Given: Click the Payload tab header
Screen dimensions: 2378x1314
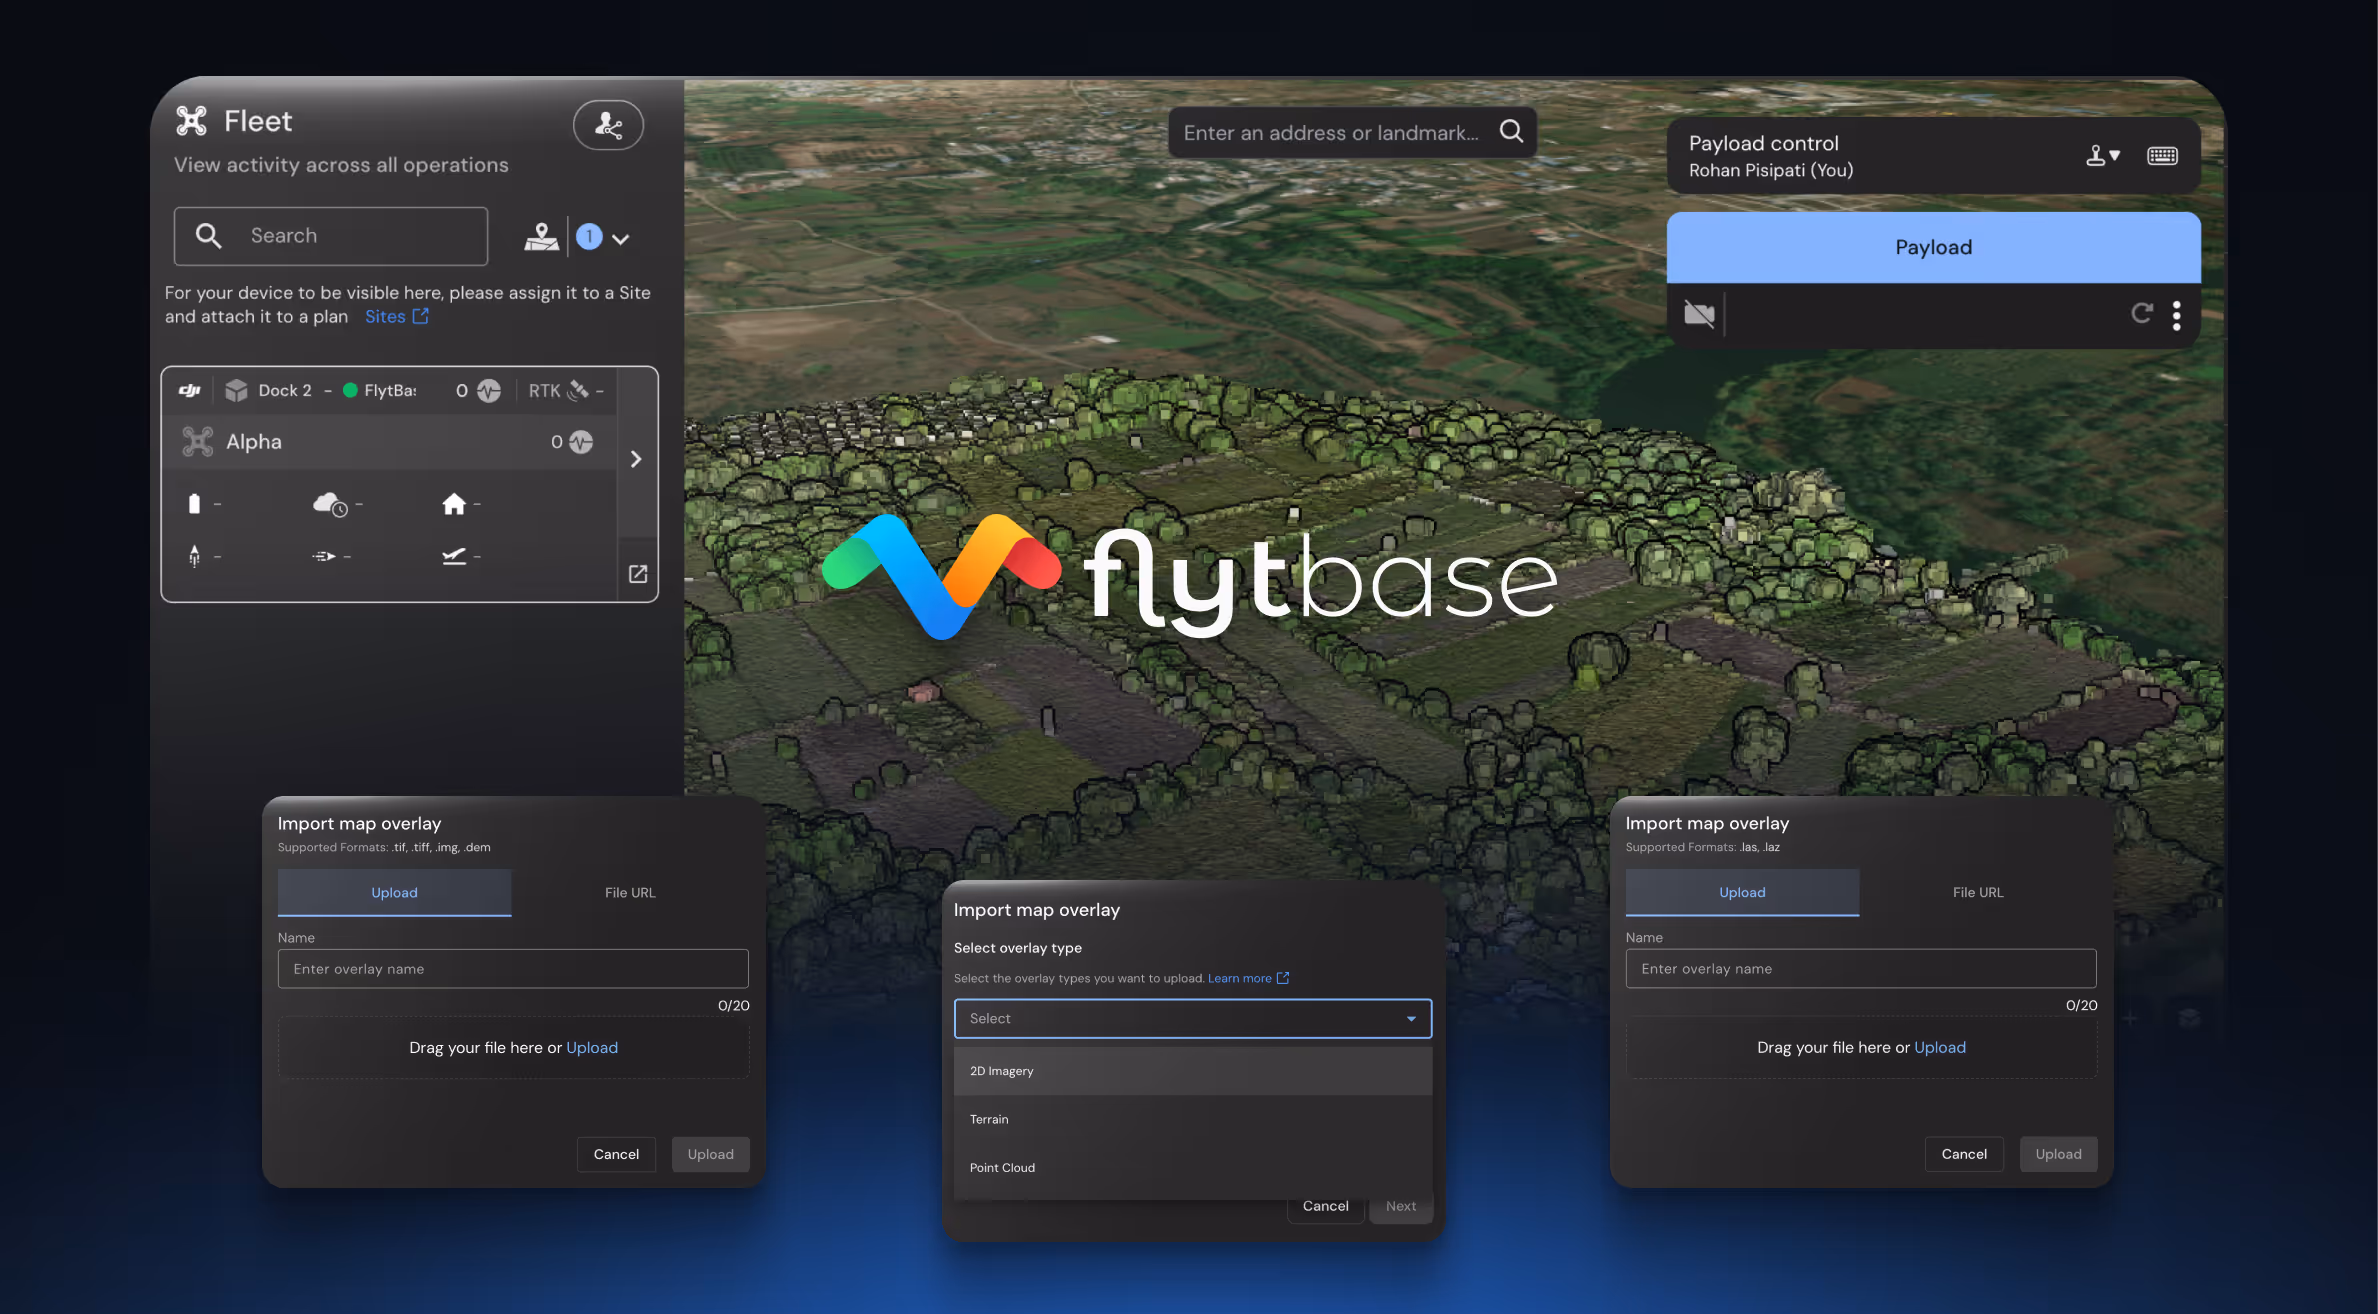Looking at the screenshot, I should pos(1933,248).
